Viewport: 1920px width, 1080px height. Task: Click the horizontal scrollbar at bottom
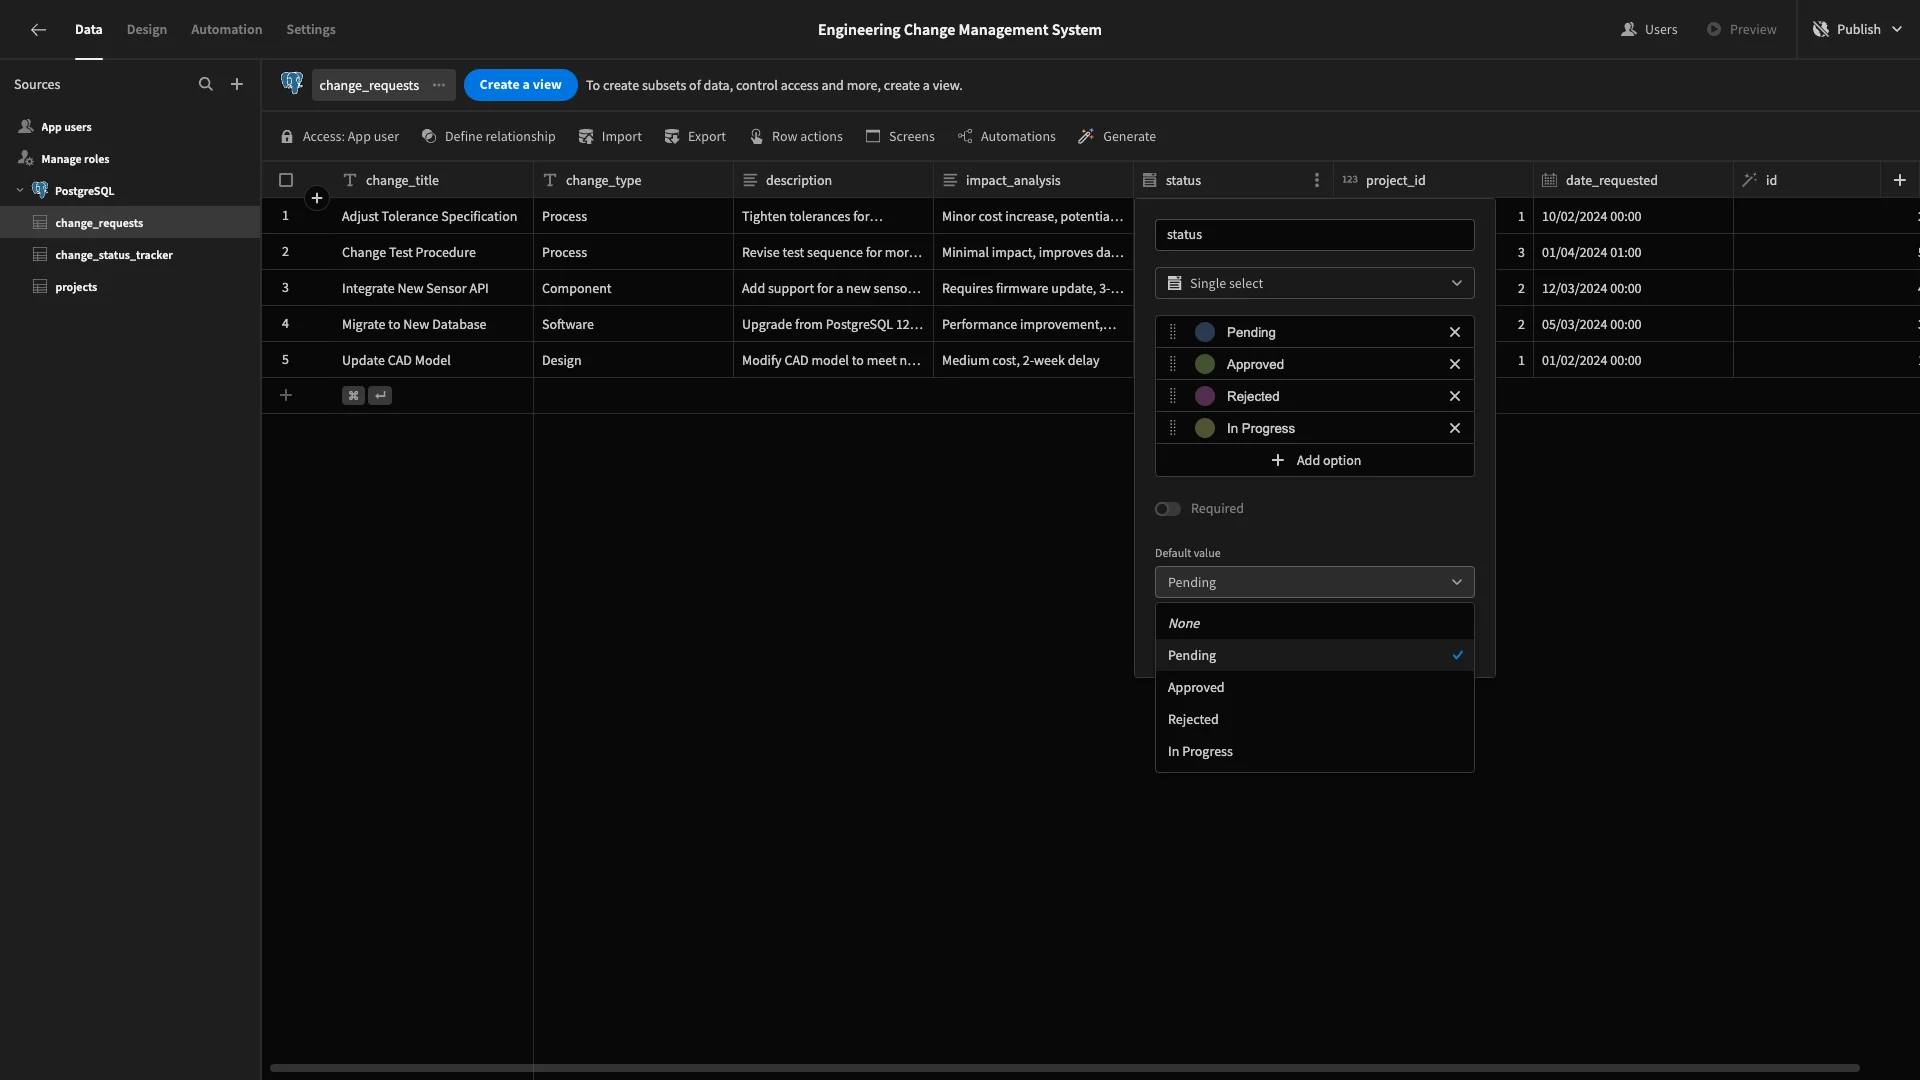(1064, 1068)
